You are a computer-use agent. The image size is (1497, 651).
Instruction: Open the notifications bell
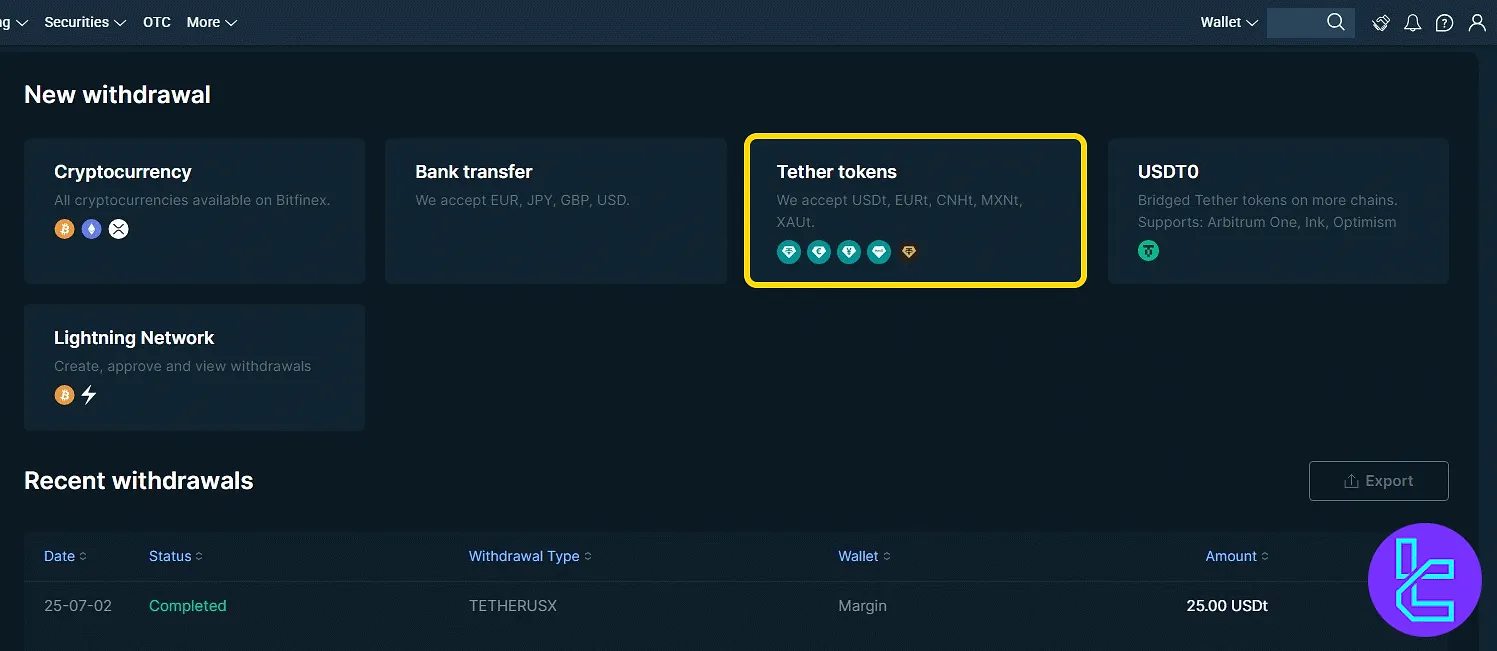pyautogui.click(x=1412, y=22)
